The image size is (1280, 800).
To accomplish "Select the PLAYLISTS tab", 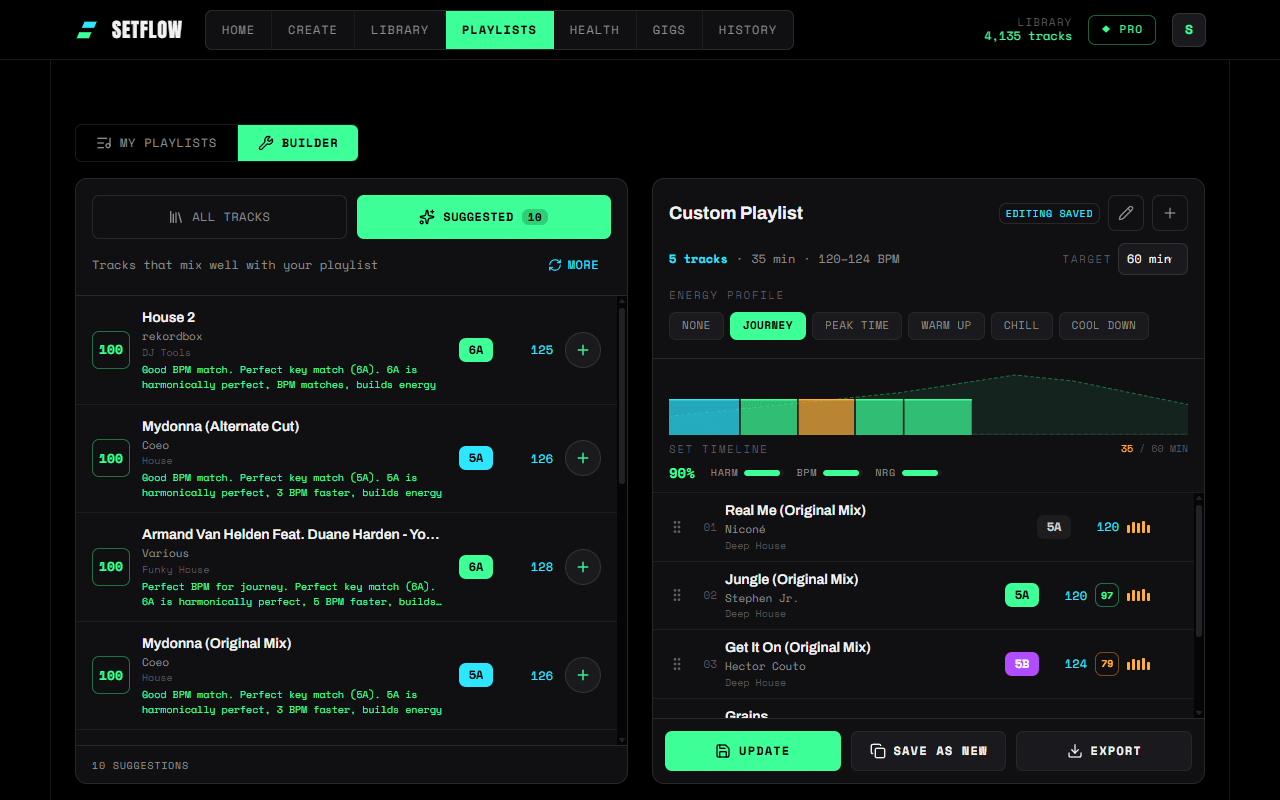I will pyautogui.click(x=499, y=30).
